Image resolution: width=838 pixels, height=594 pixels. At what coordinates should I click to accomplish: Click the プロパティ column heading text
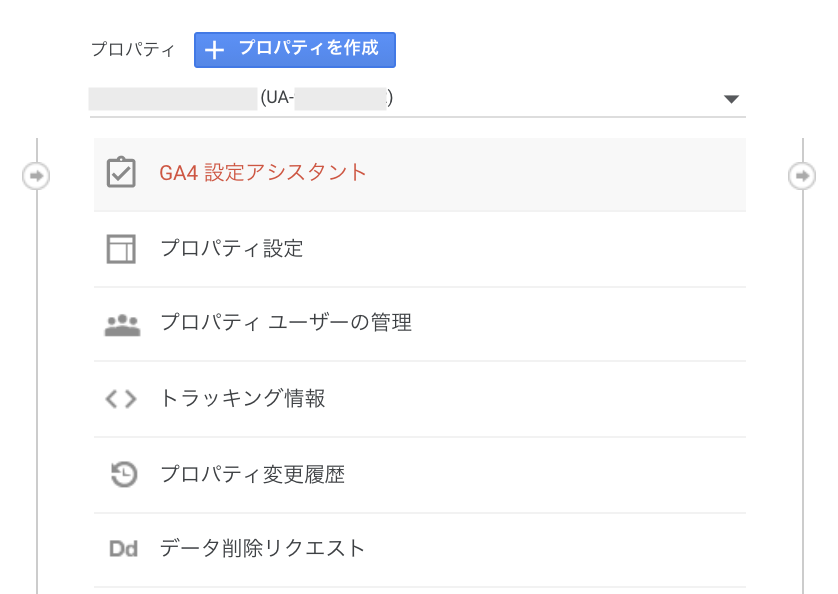pos(133,49)
